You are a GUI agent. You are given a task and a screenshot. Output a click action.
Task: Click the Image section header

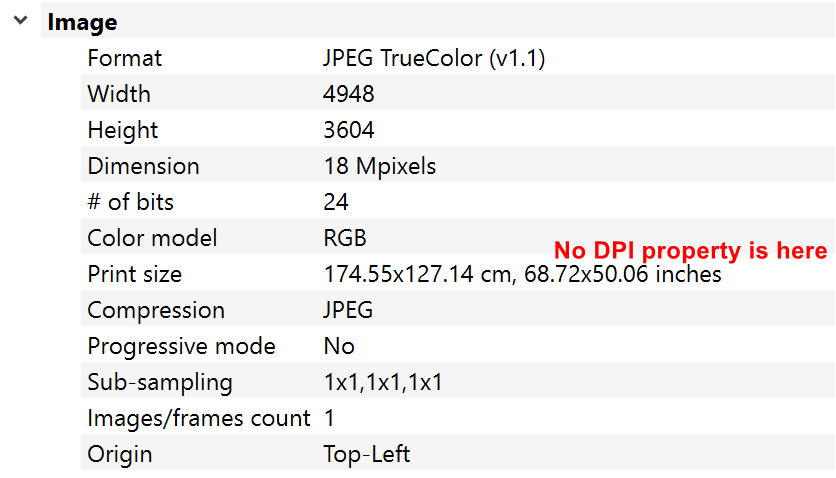(x=82, y=22)
